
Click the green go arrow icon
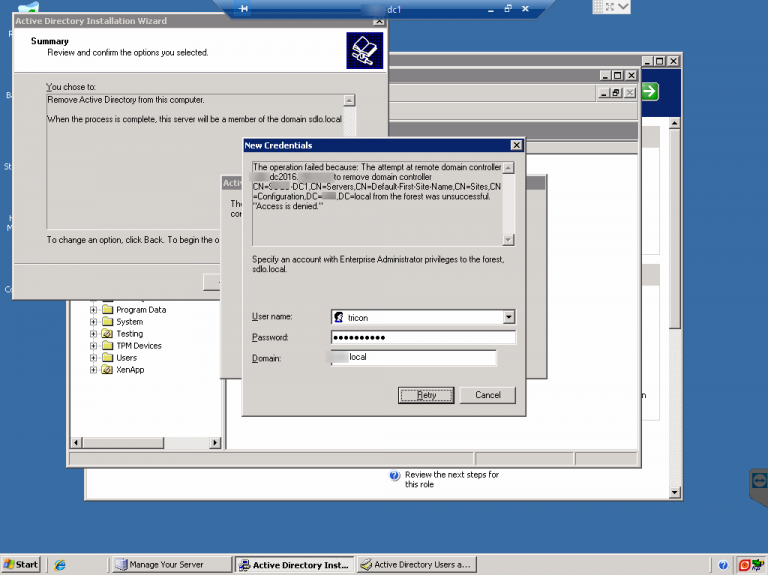[649, 91]
